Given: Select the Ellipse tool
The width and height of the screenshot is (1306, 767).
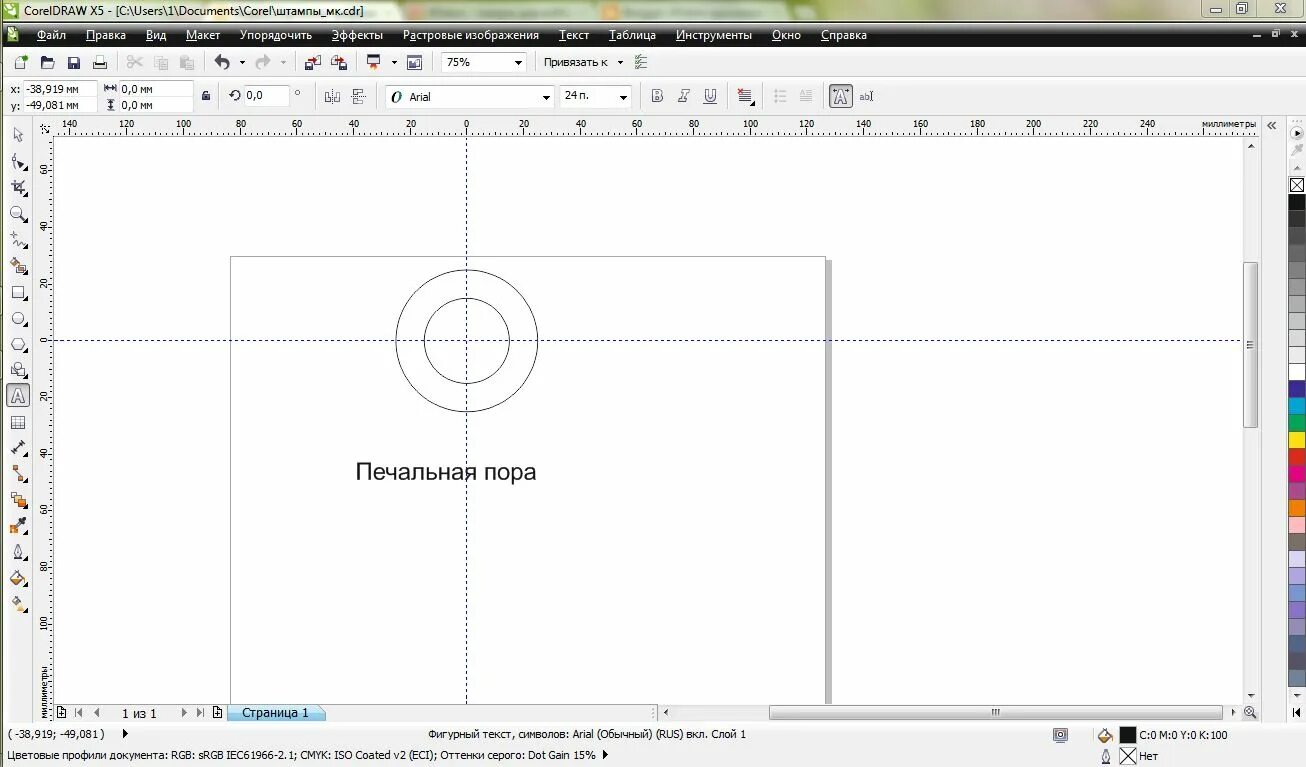Looking at the screenshot, I should click(18, 318).
